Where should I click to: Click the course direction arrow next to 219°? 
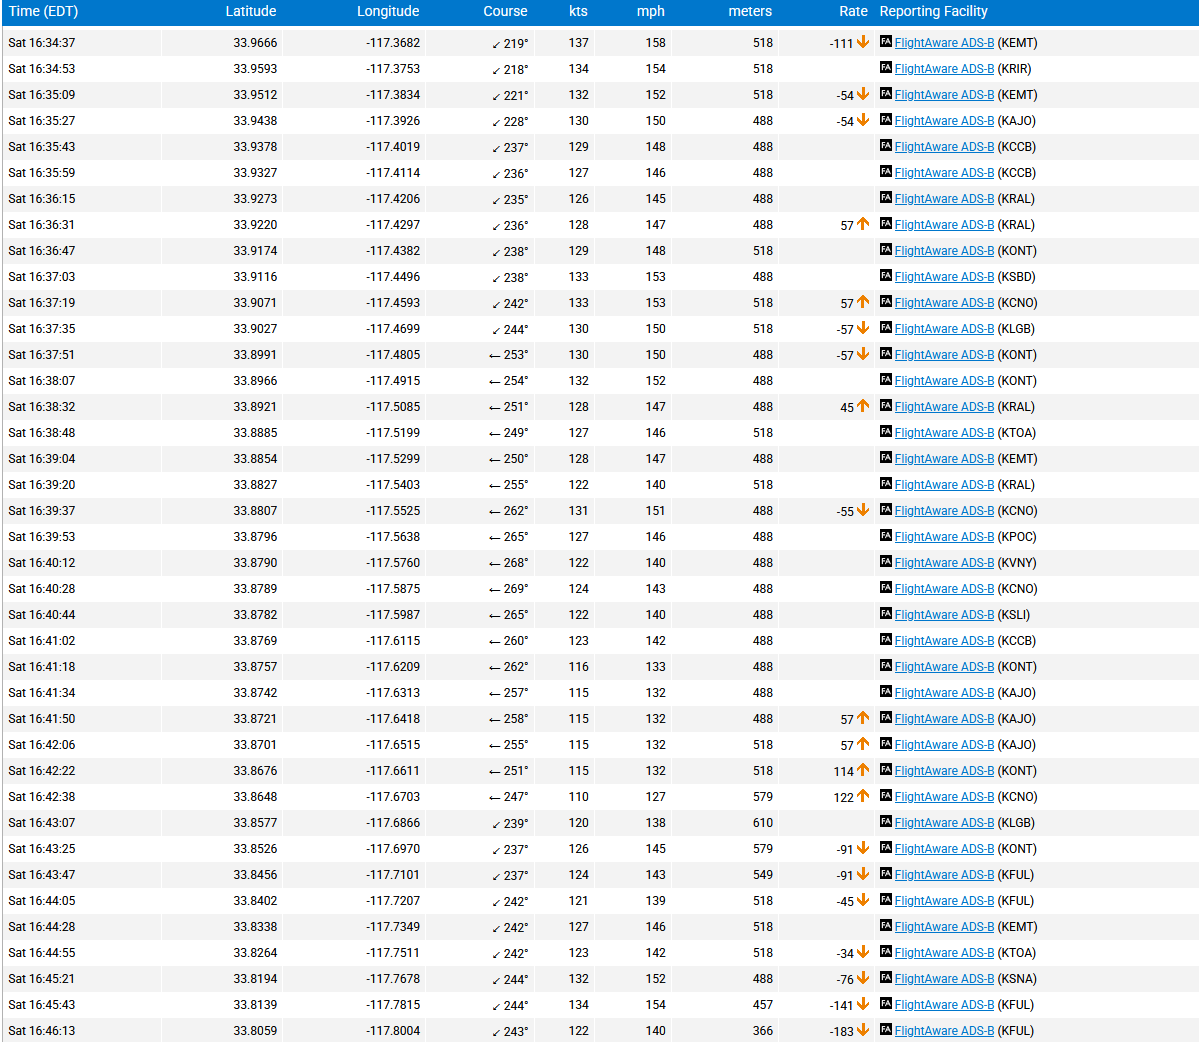click(x=496, y=44)
